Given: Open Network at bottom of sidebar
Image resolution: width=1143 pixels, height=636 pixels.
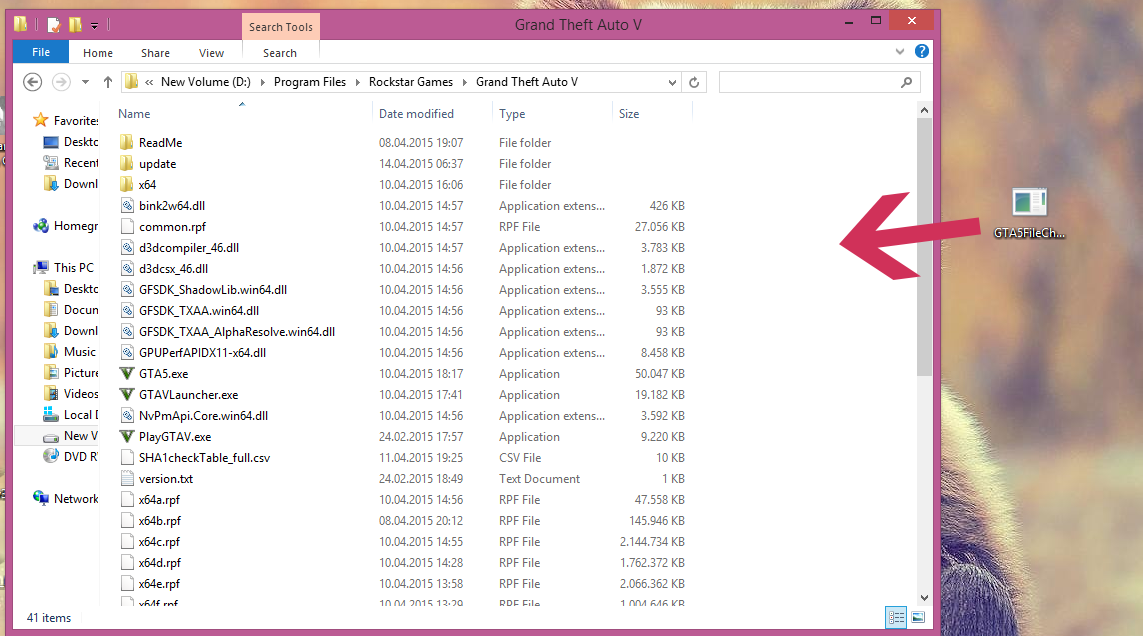Looking at the screenshot, I should point(71,497).
